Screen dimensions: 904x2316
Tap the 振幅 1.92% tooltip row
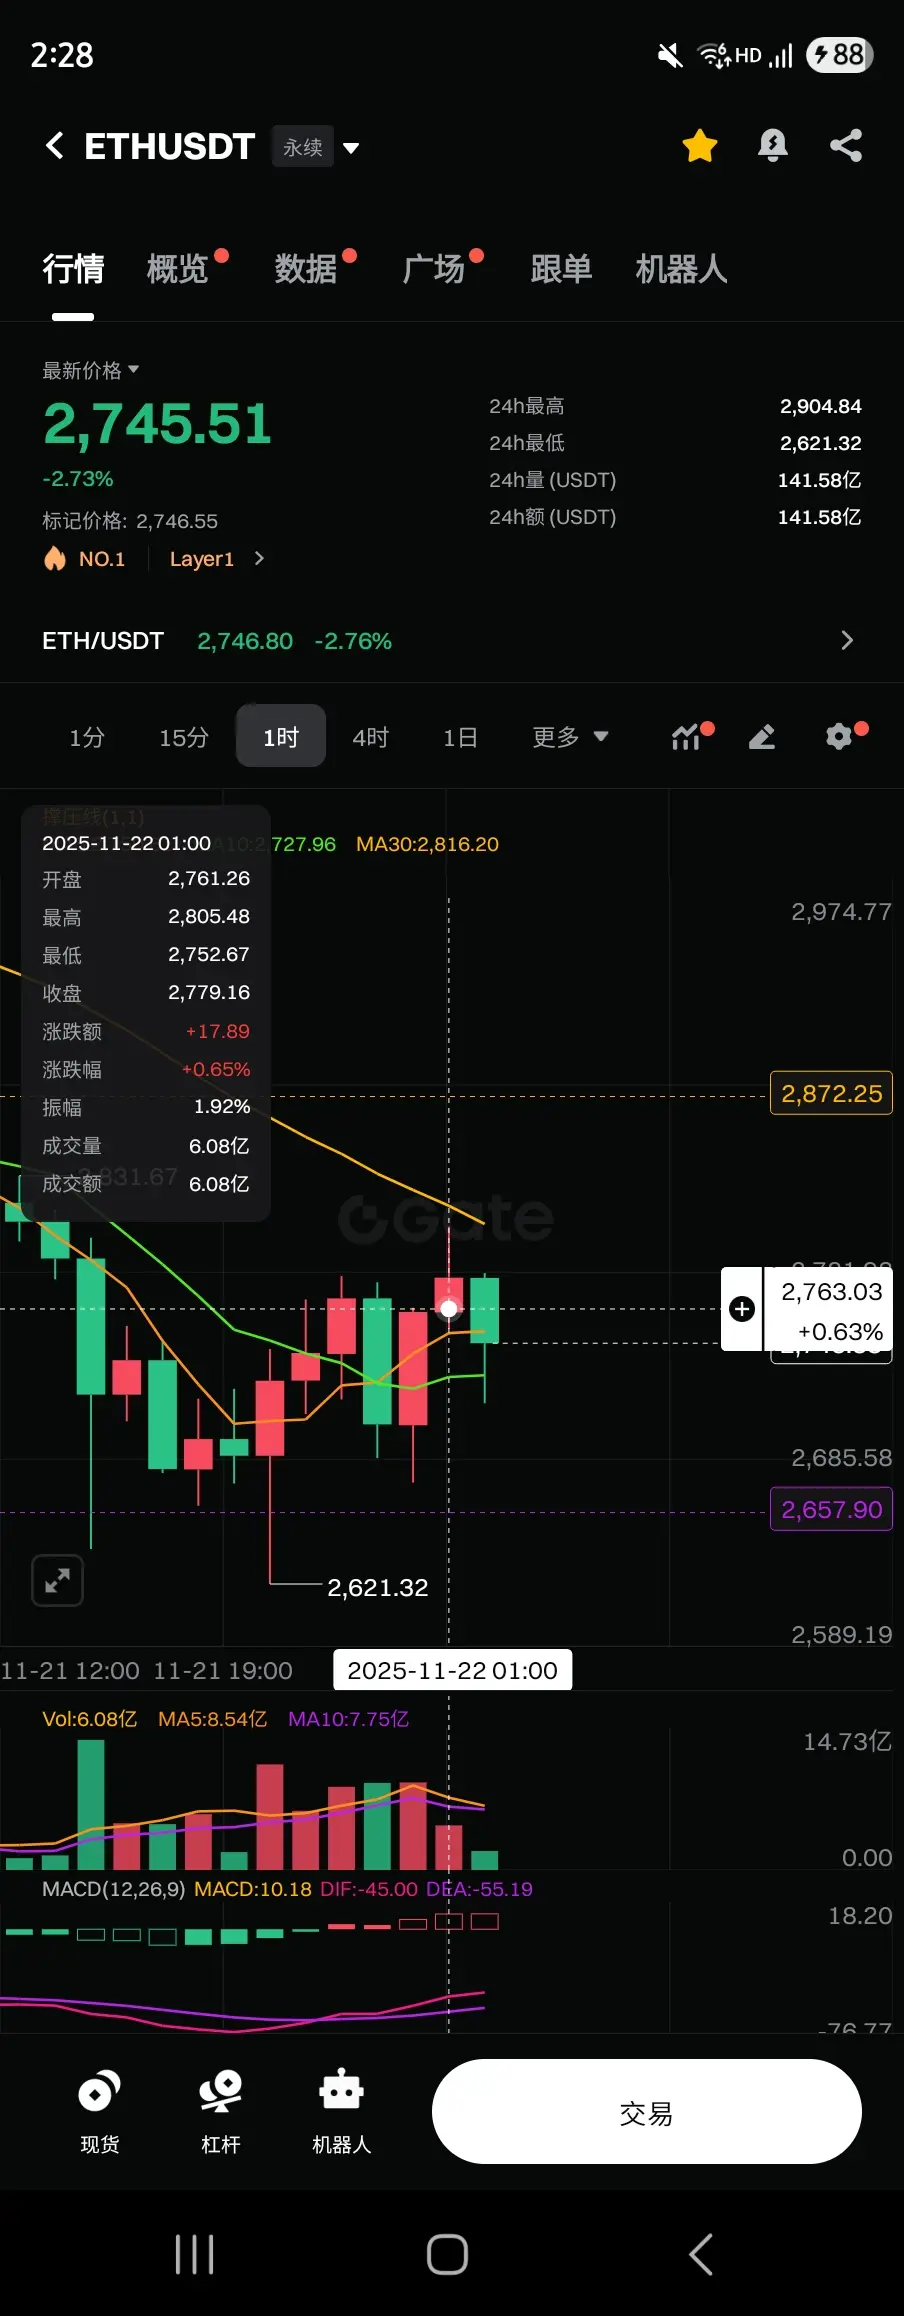(146, 1107)
